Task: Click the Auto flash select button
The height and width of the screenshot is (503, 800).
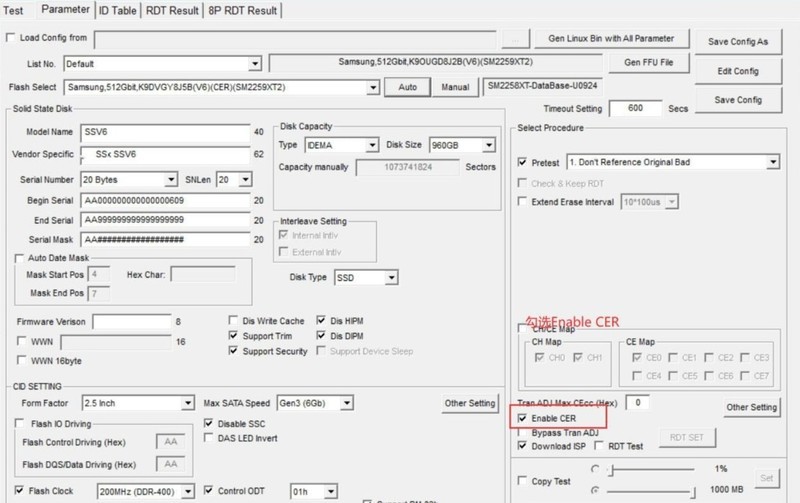Action: tap(407, 87)
